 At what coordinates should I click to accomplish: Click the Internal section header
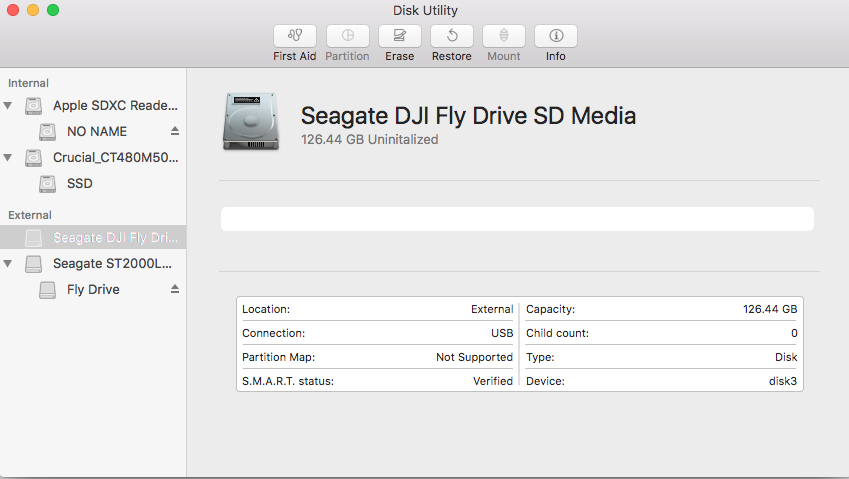point(28,83)
